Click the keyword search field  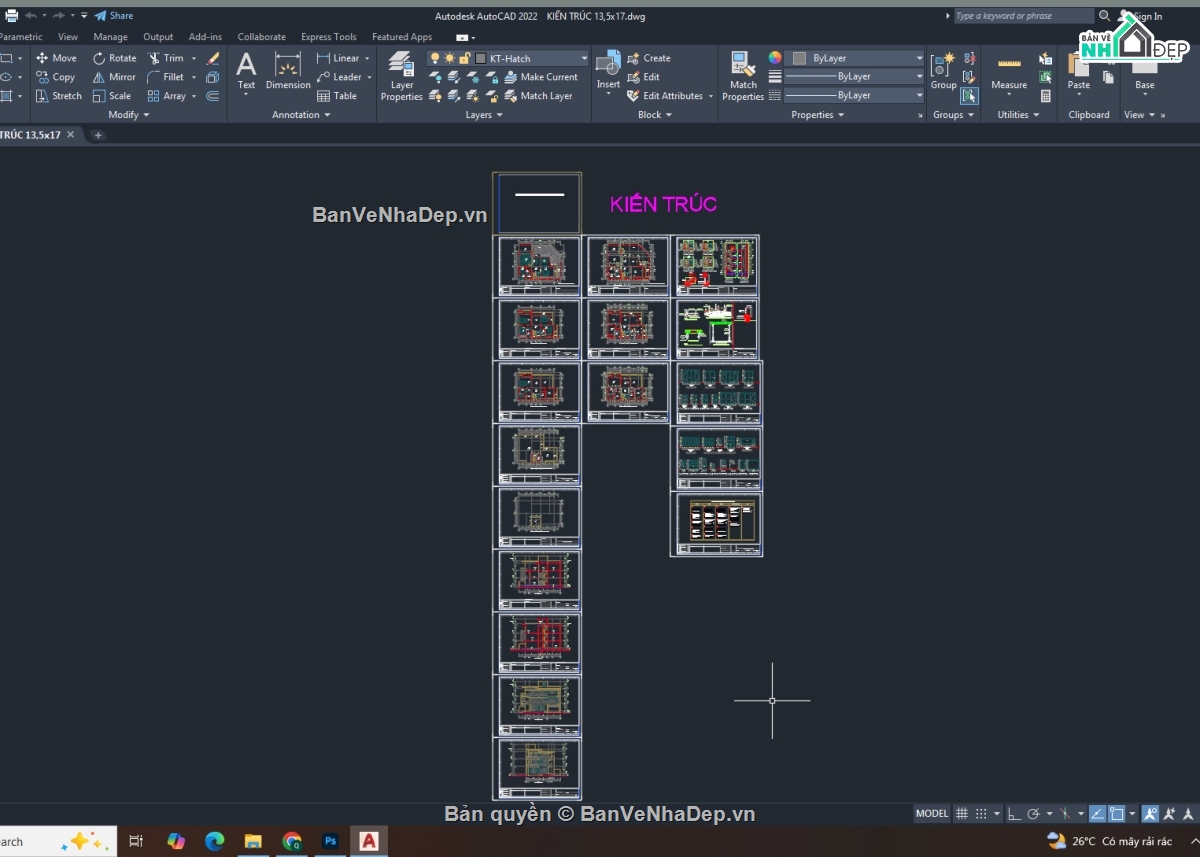1022,16
